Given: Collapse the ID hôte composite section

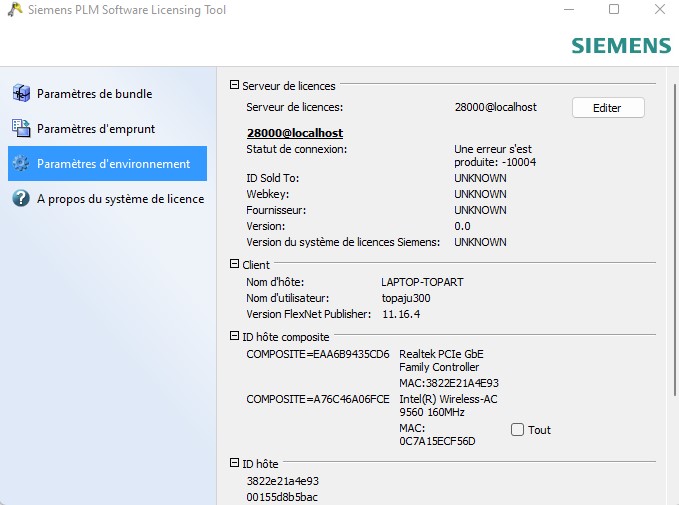Looking at the screenshot, I should coord(234,336).
